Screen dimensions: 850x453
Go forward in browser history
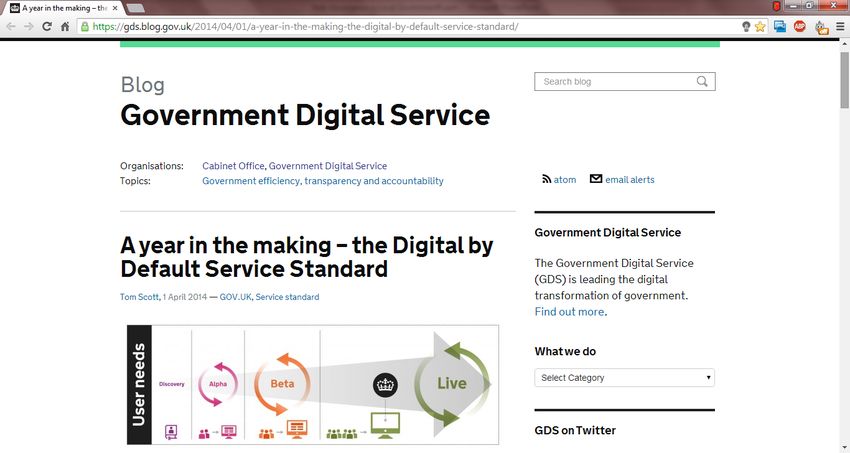(29, 27)
